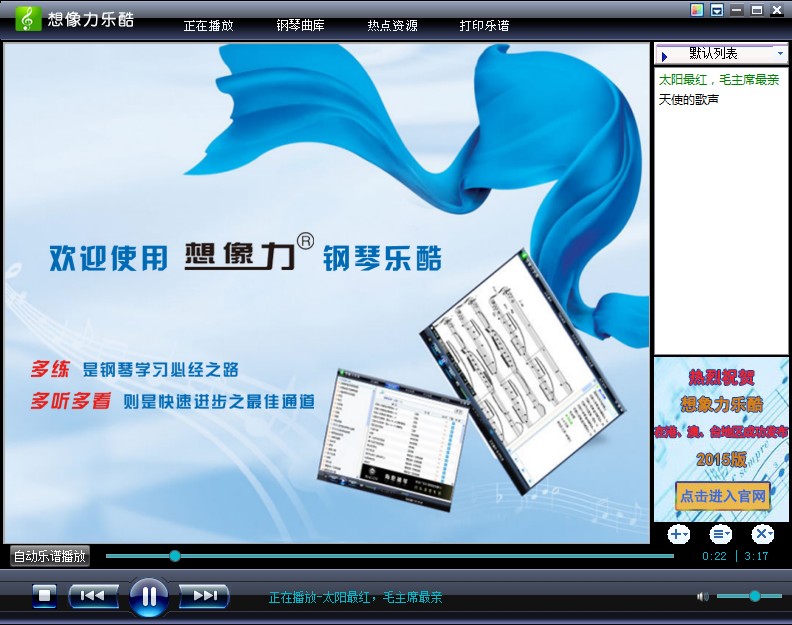The width and height of the screenshot is (792, 625).
Task: Open the playlist list-options menu
Action: click(720, 534)
